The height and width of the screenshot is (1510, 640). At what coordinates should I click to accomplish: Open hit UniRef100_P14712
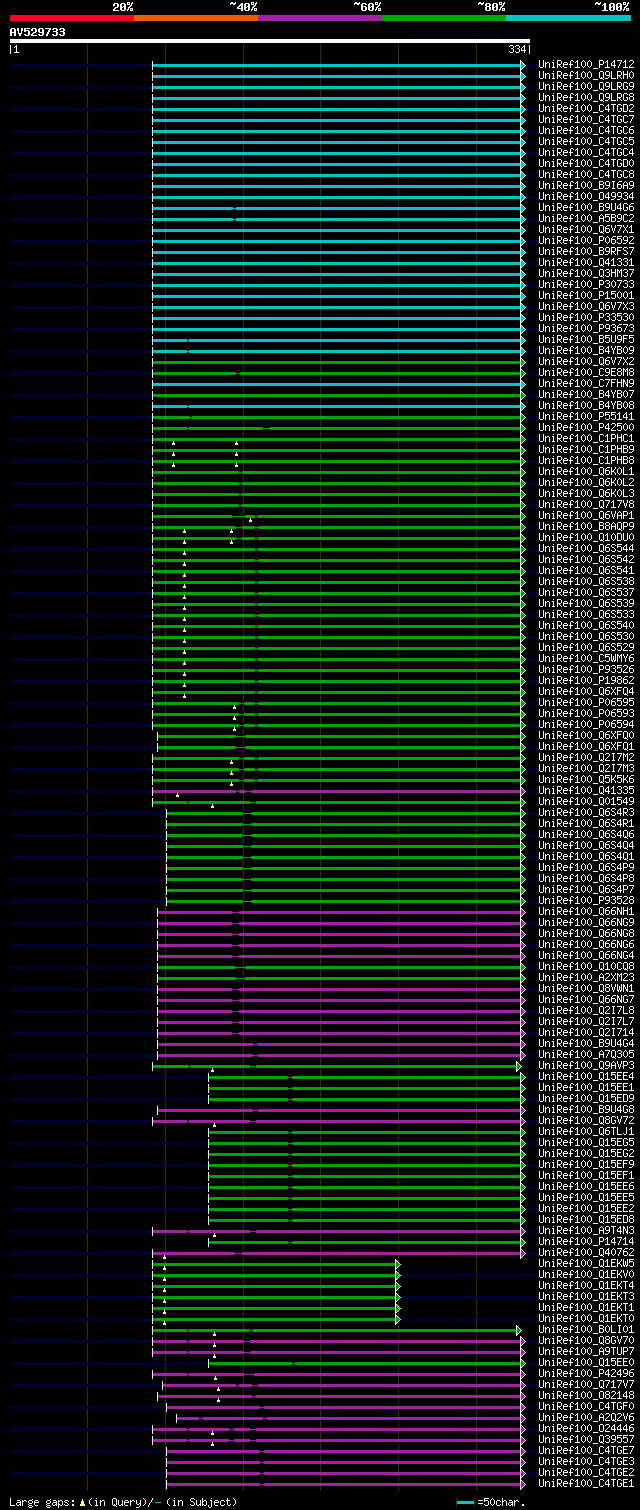(586, 64)
